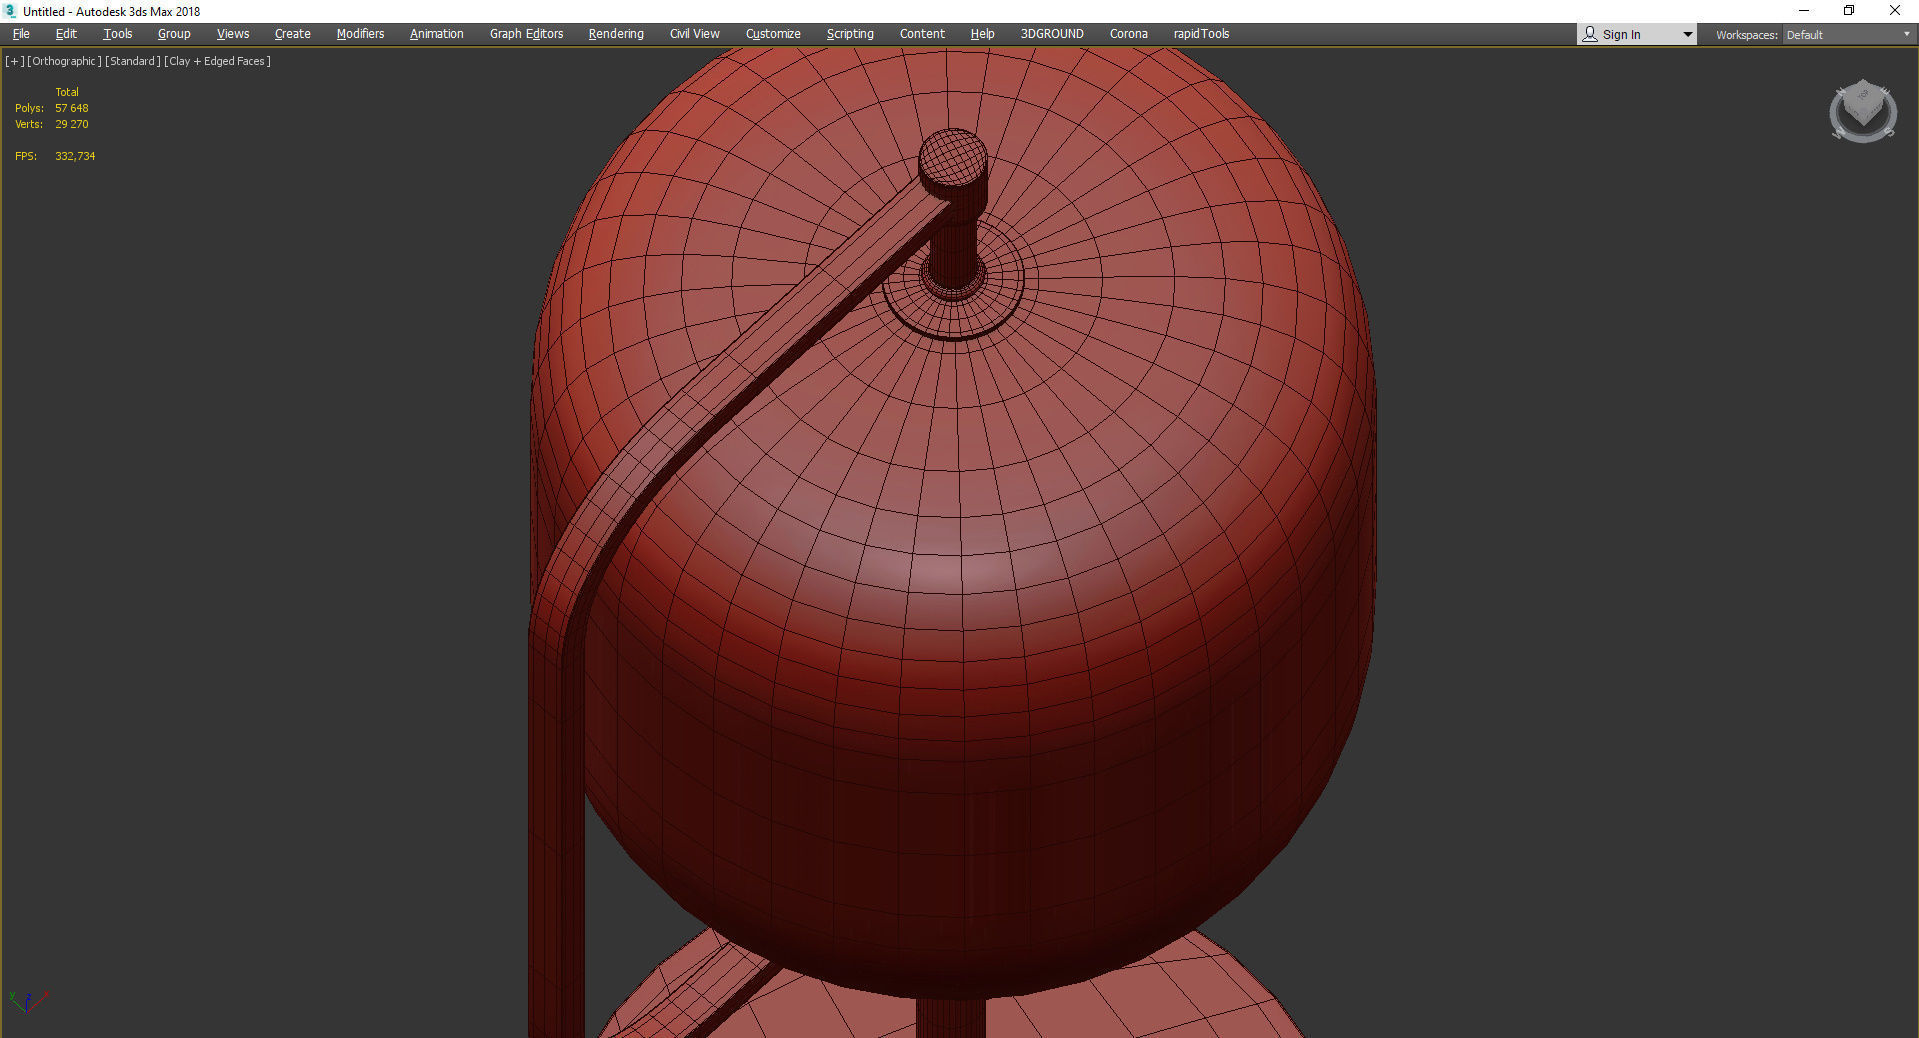The image size is (1919, 1038).
Task: Click the FPS value 332,734
Action: click(x=75, y=156)
